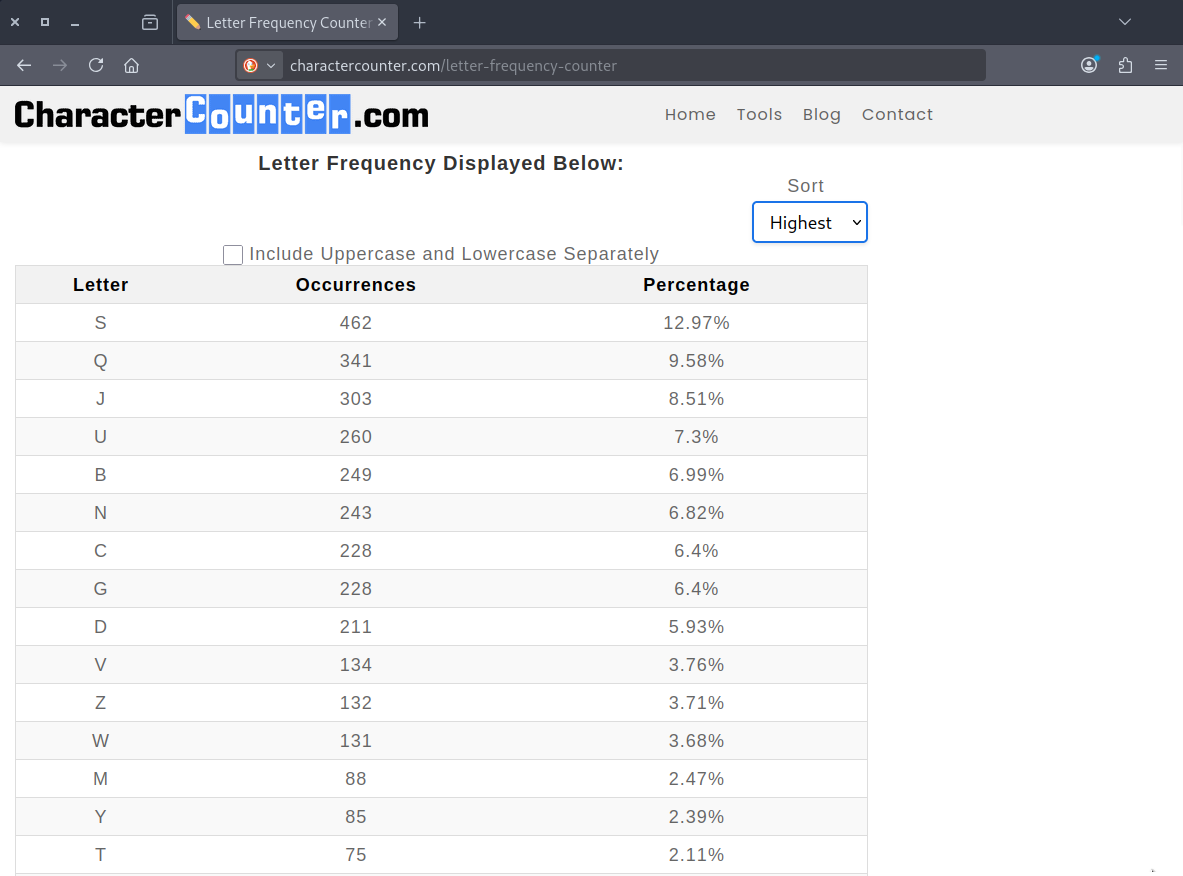Switch to Letter Frequency Counter tab
1183x876 pixels.
(278, 22)
